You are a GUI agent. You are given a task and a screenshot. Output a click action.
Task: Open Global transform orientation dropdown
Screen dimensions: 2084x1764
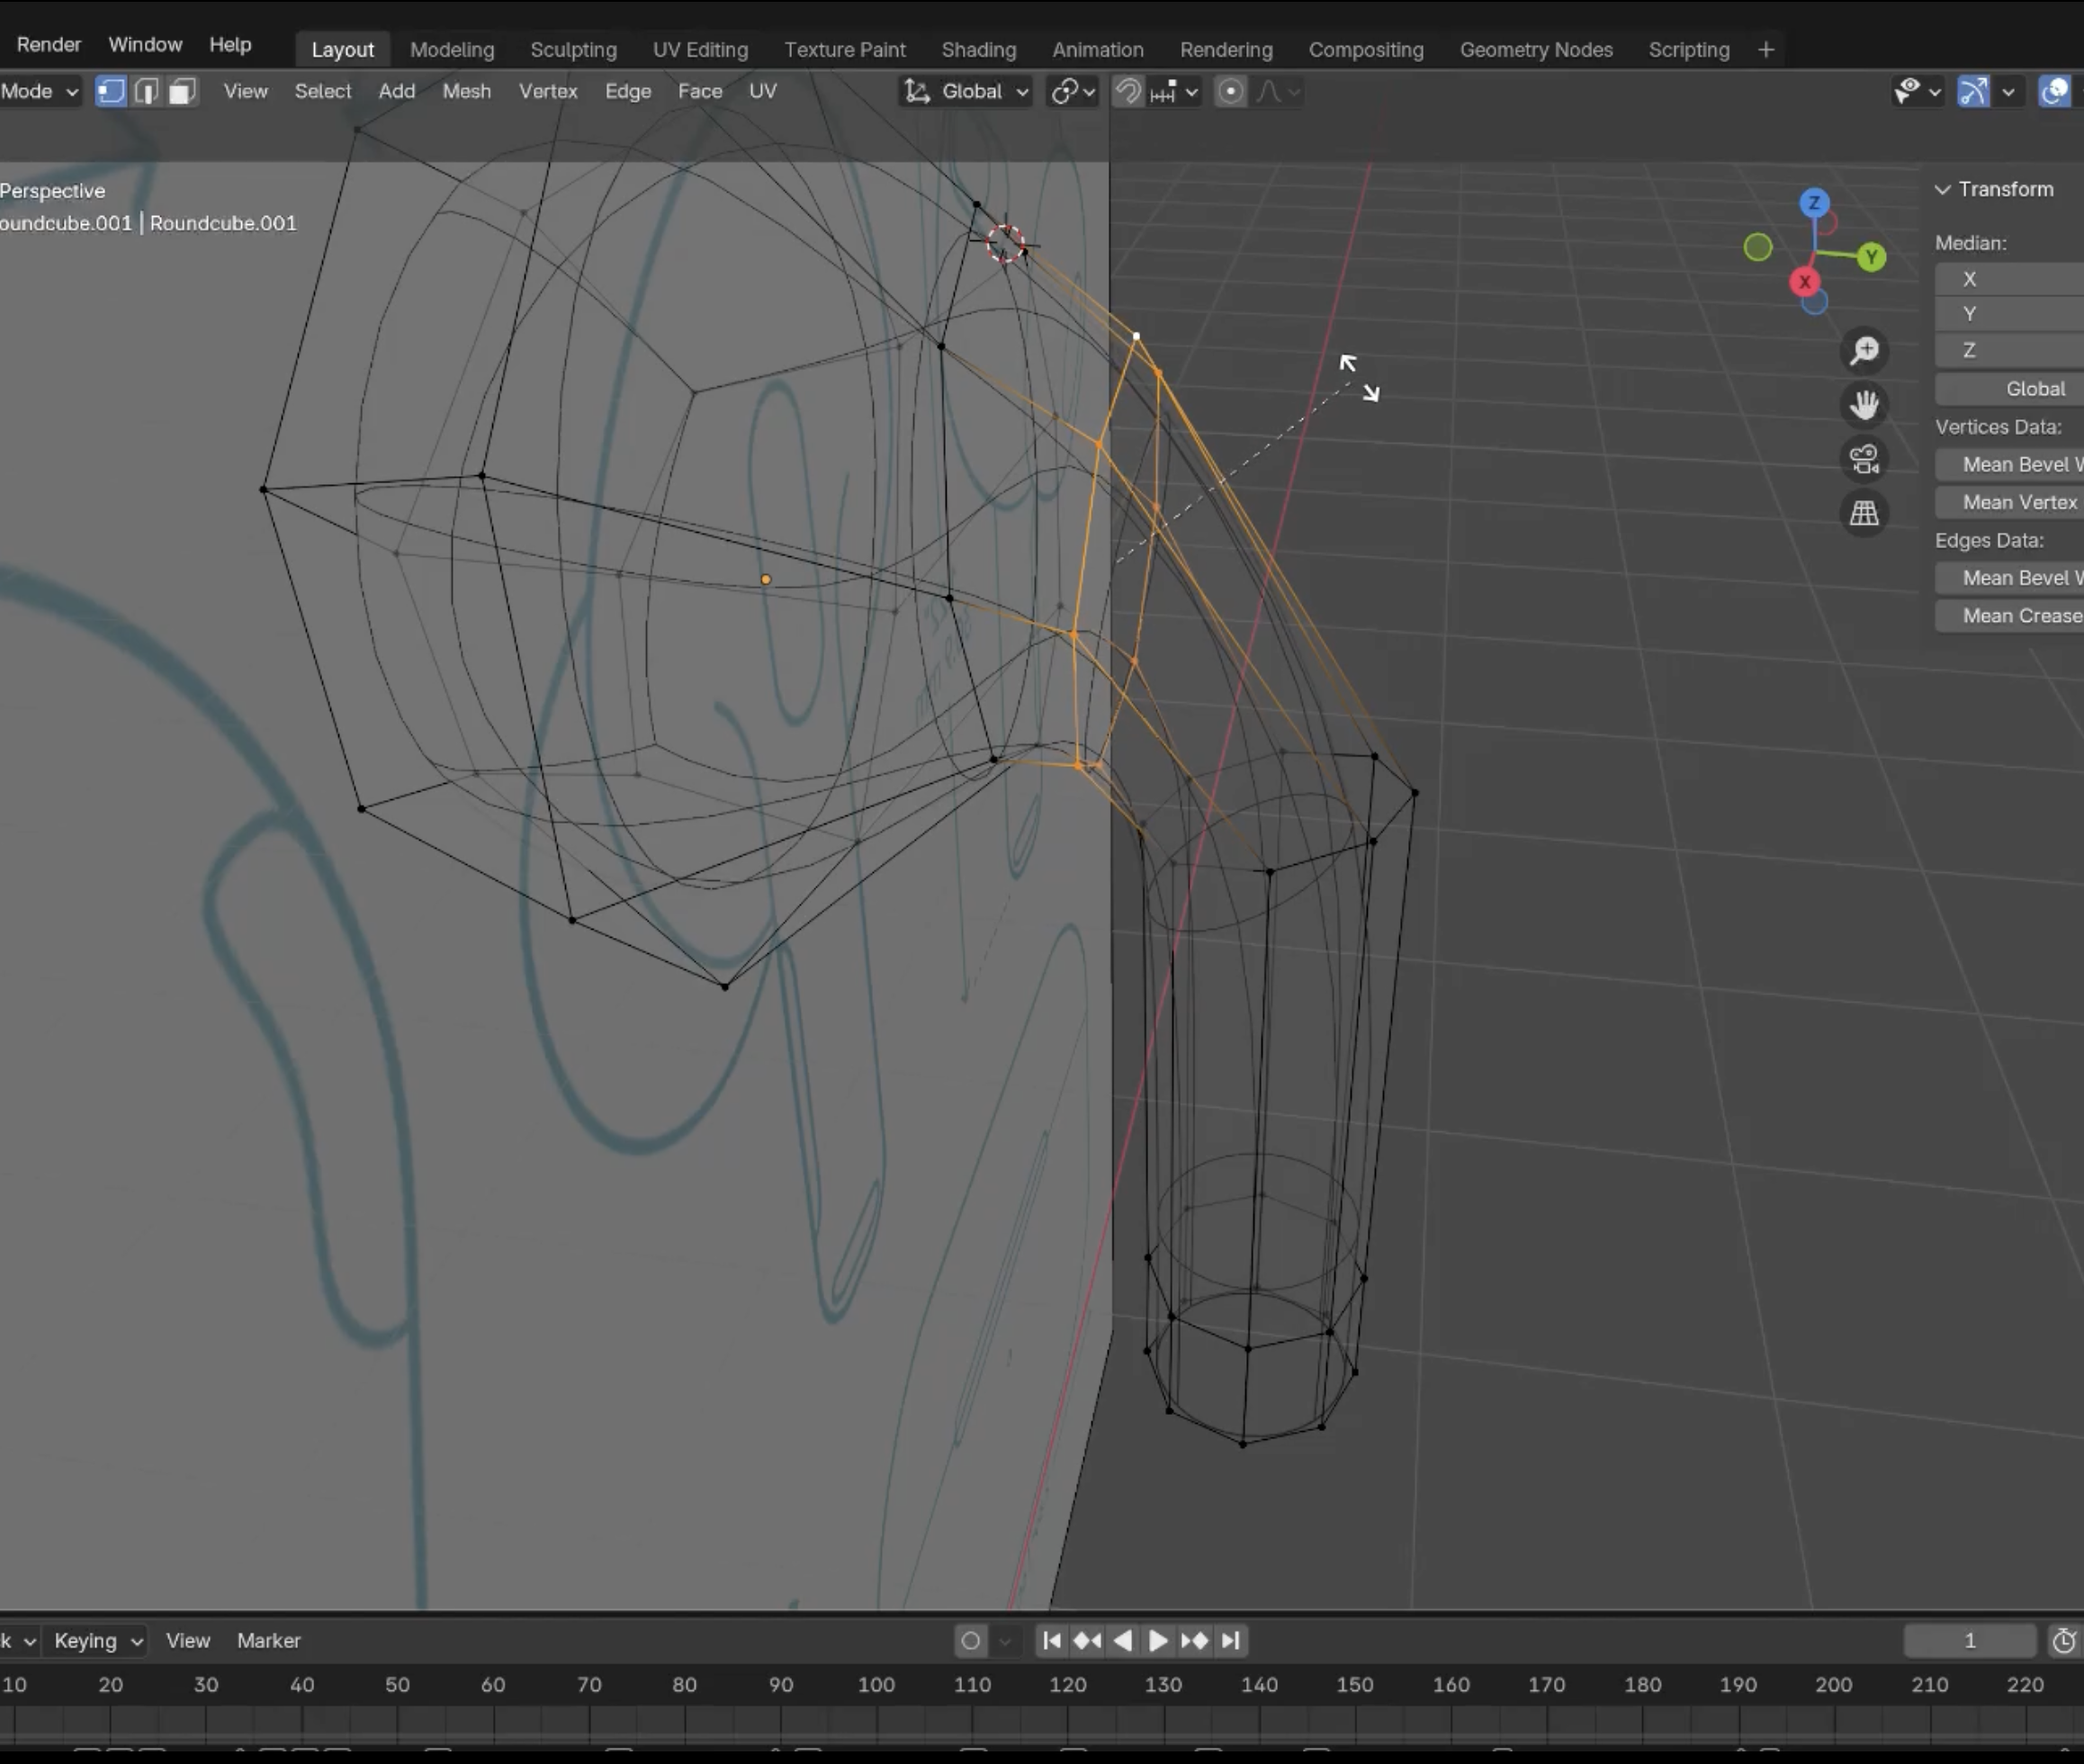[967, 92]
